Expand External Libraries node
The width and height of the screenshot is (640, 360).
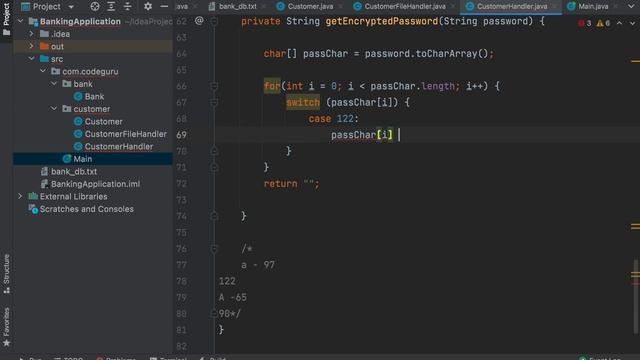coord(20,196)
